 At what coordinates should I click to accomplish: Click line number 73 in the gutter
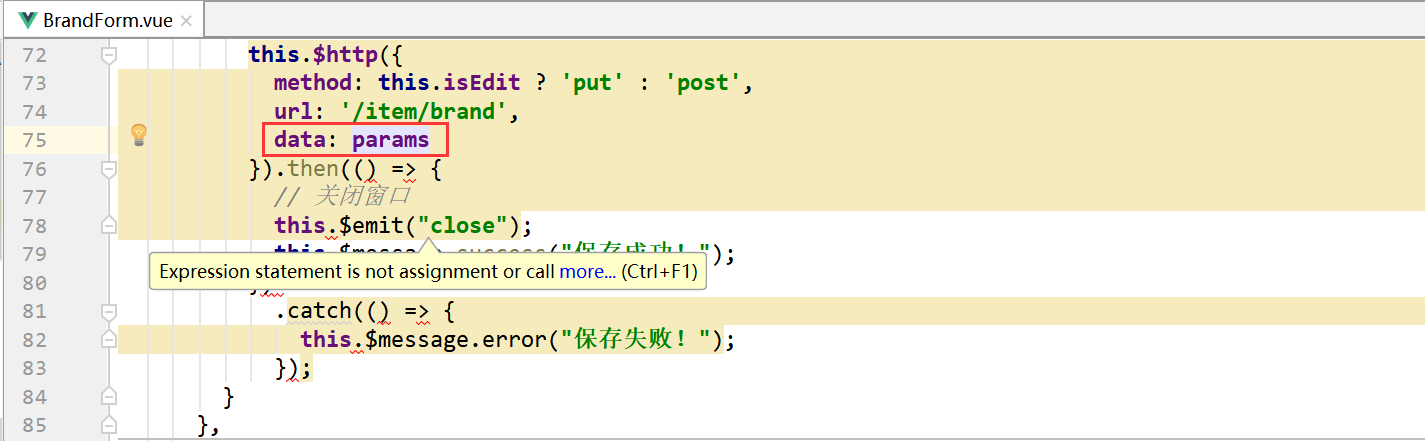(33, 83)
